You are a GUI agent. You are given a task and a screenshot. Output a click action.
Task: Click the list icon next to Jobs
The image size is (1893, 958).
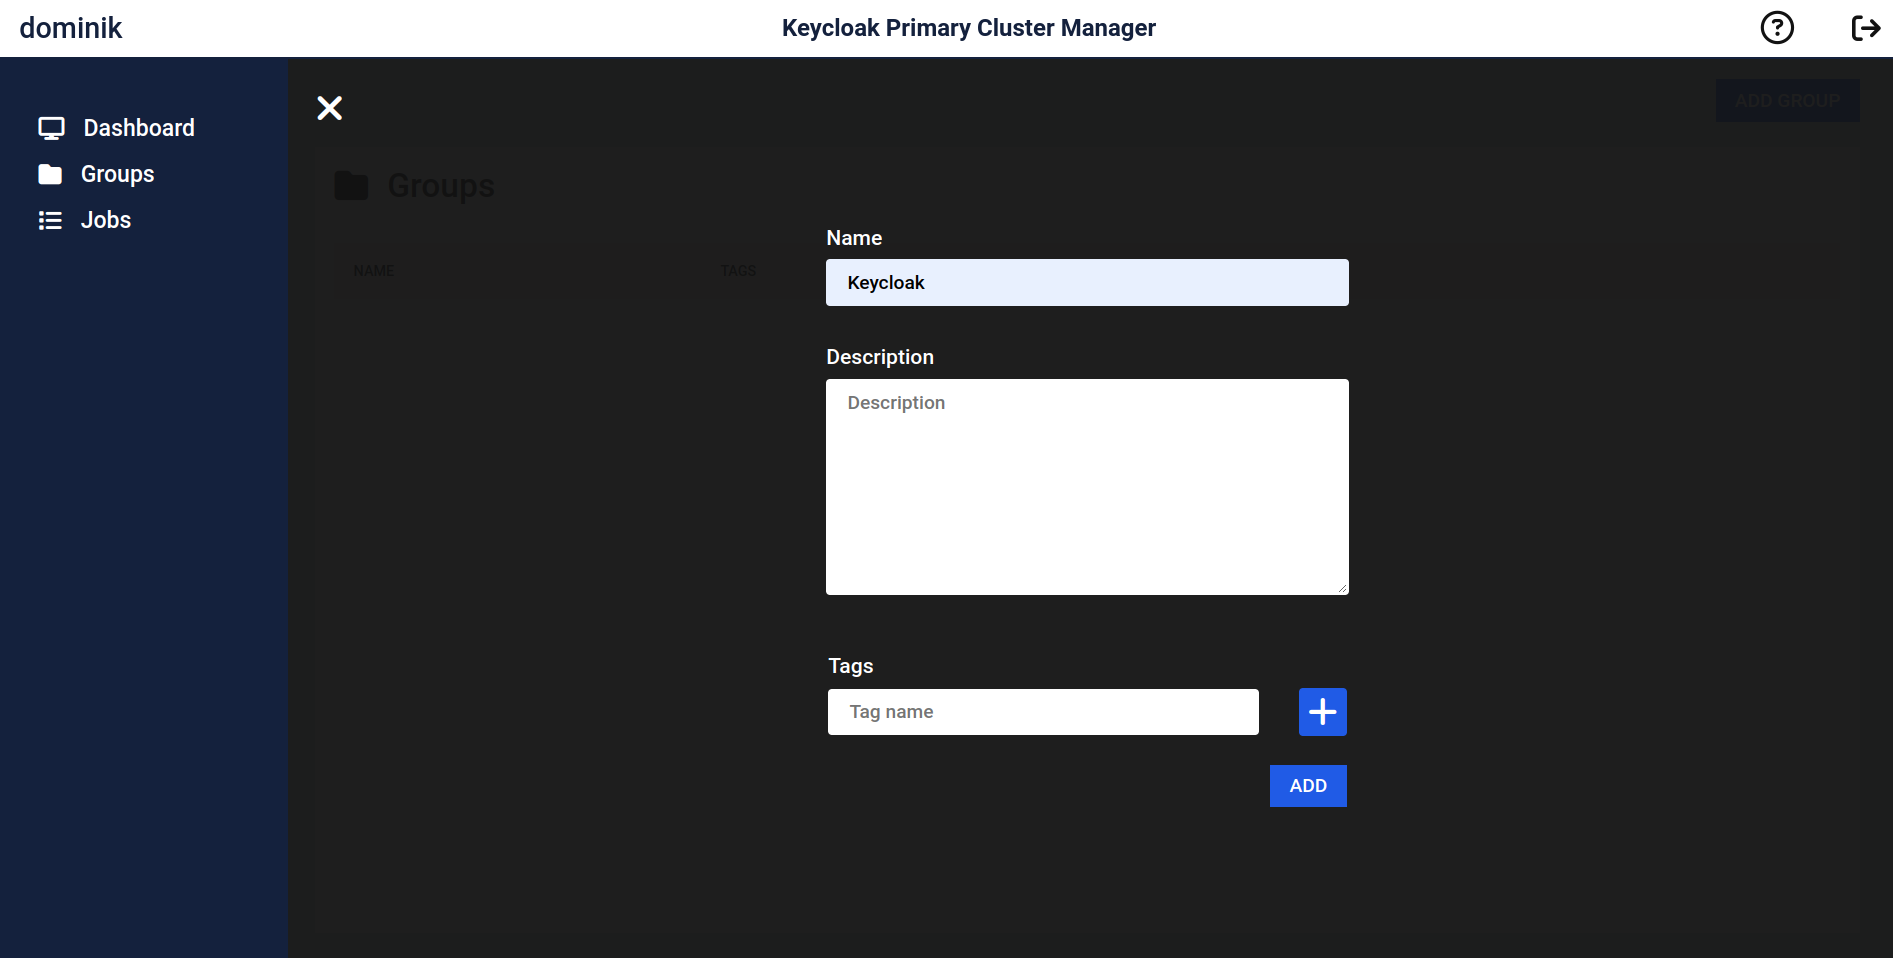tap(51, 219)
